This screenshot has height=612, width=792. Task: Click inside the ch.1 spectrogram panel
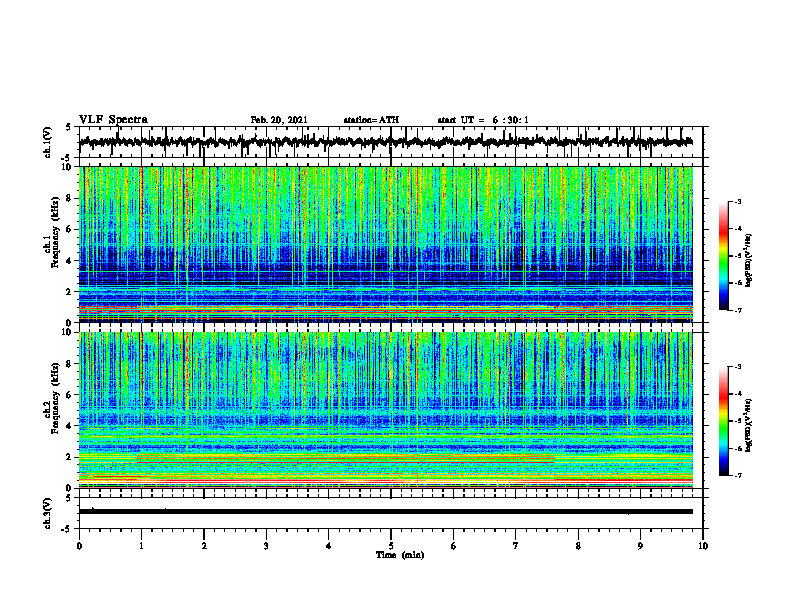click(386, 244)
